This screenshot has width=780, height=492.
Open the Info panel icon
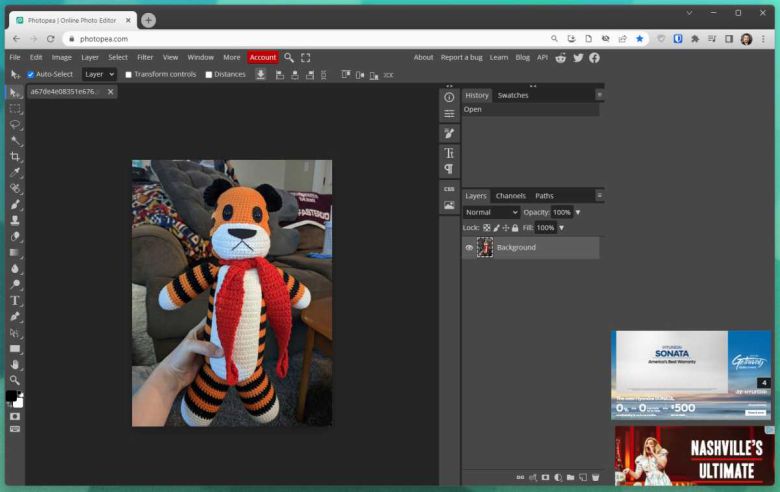449,97
